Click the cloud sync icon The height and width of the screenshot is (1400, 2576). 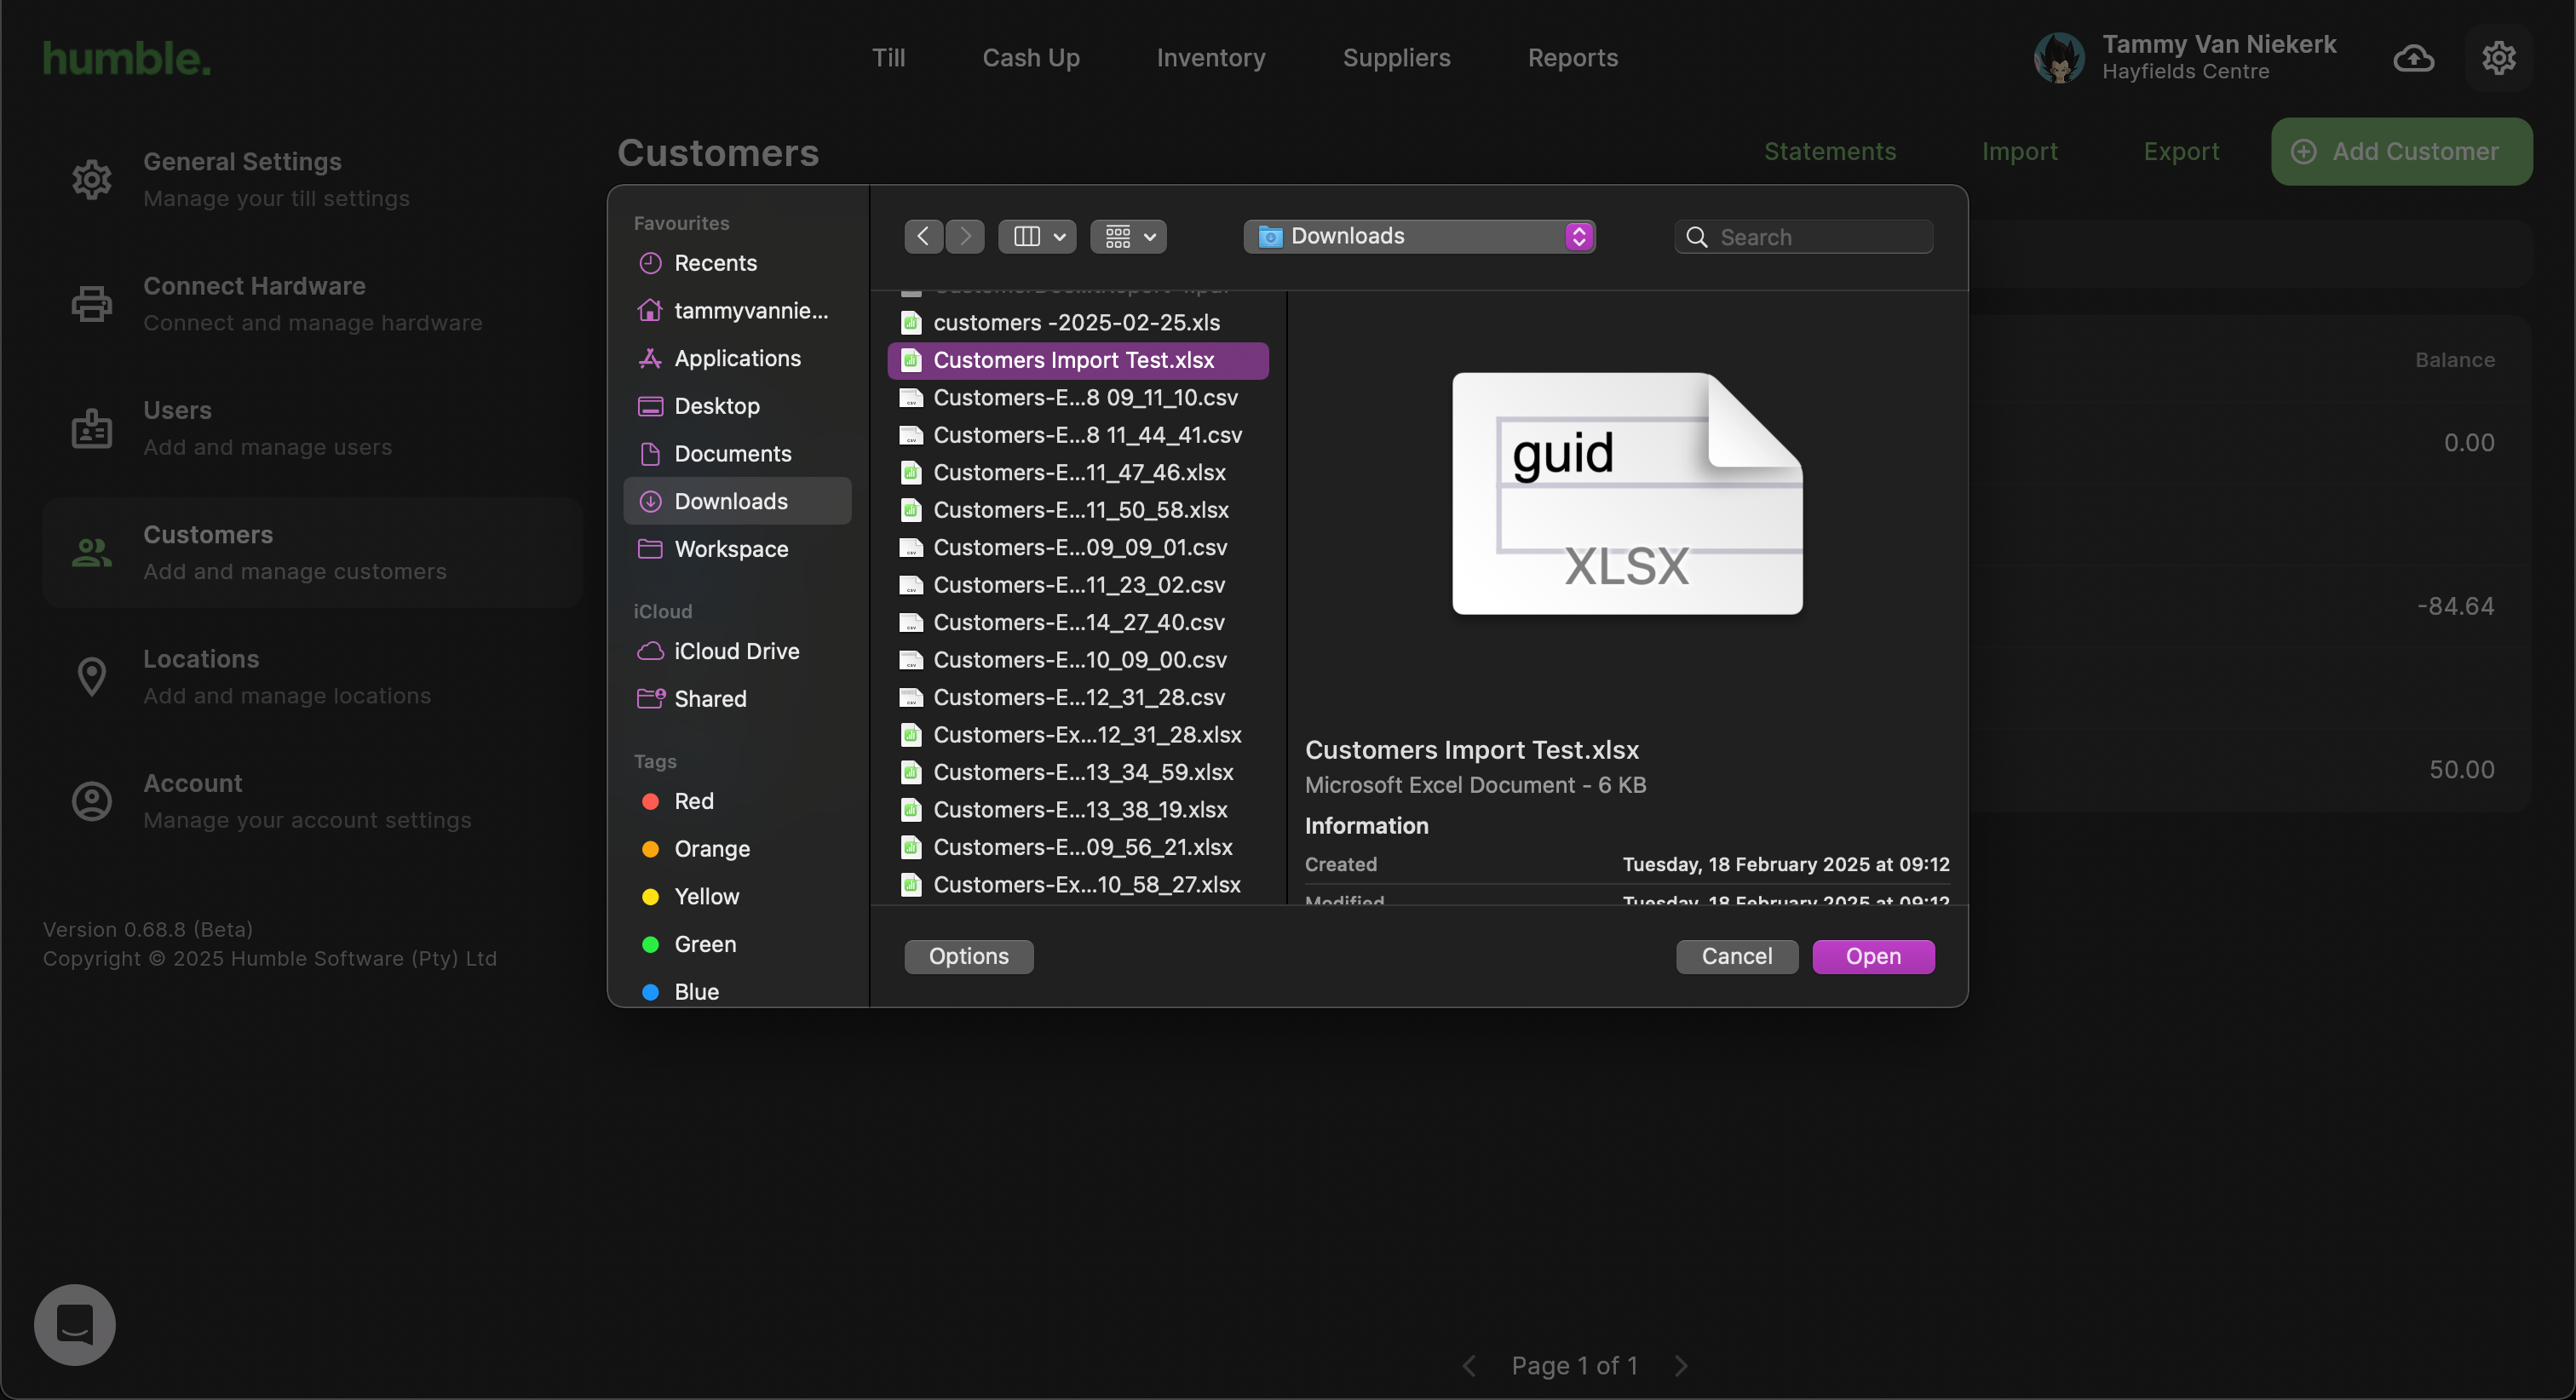[2413, 58]
